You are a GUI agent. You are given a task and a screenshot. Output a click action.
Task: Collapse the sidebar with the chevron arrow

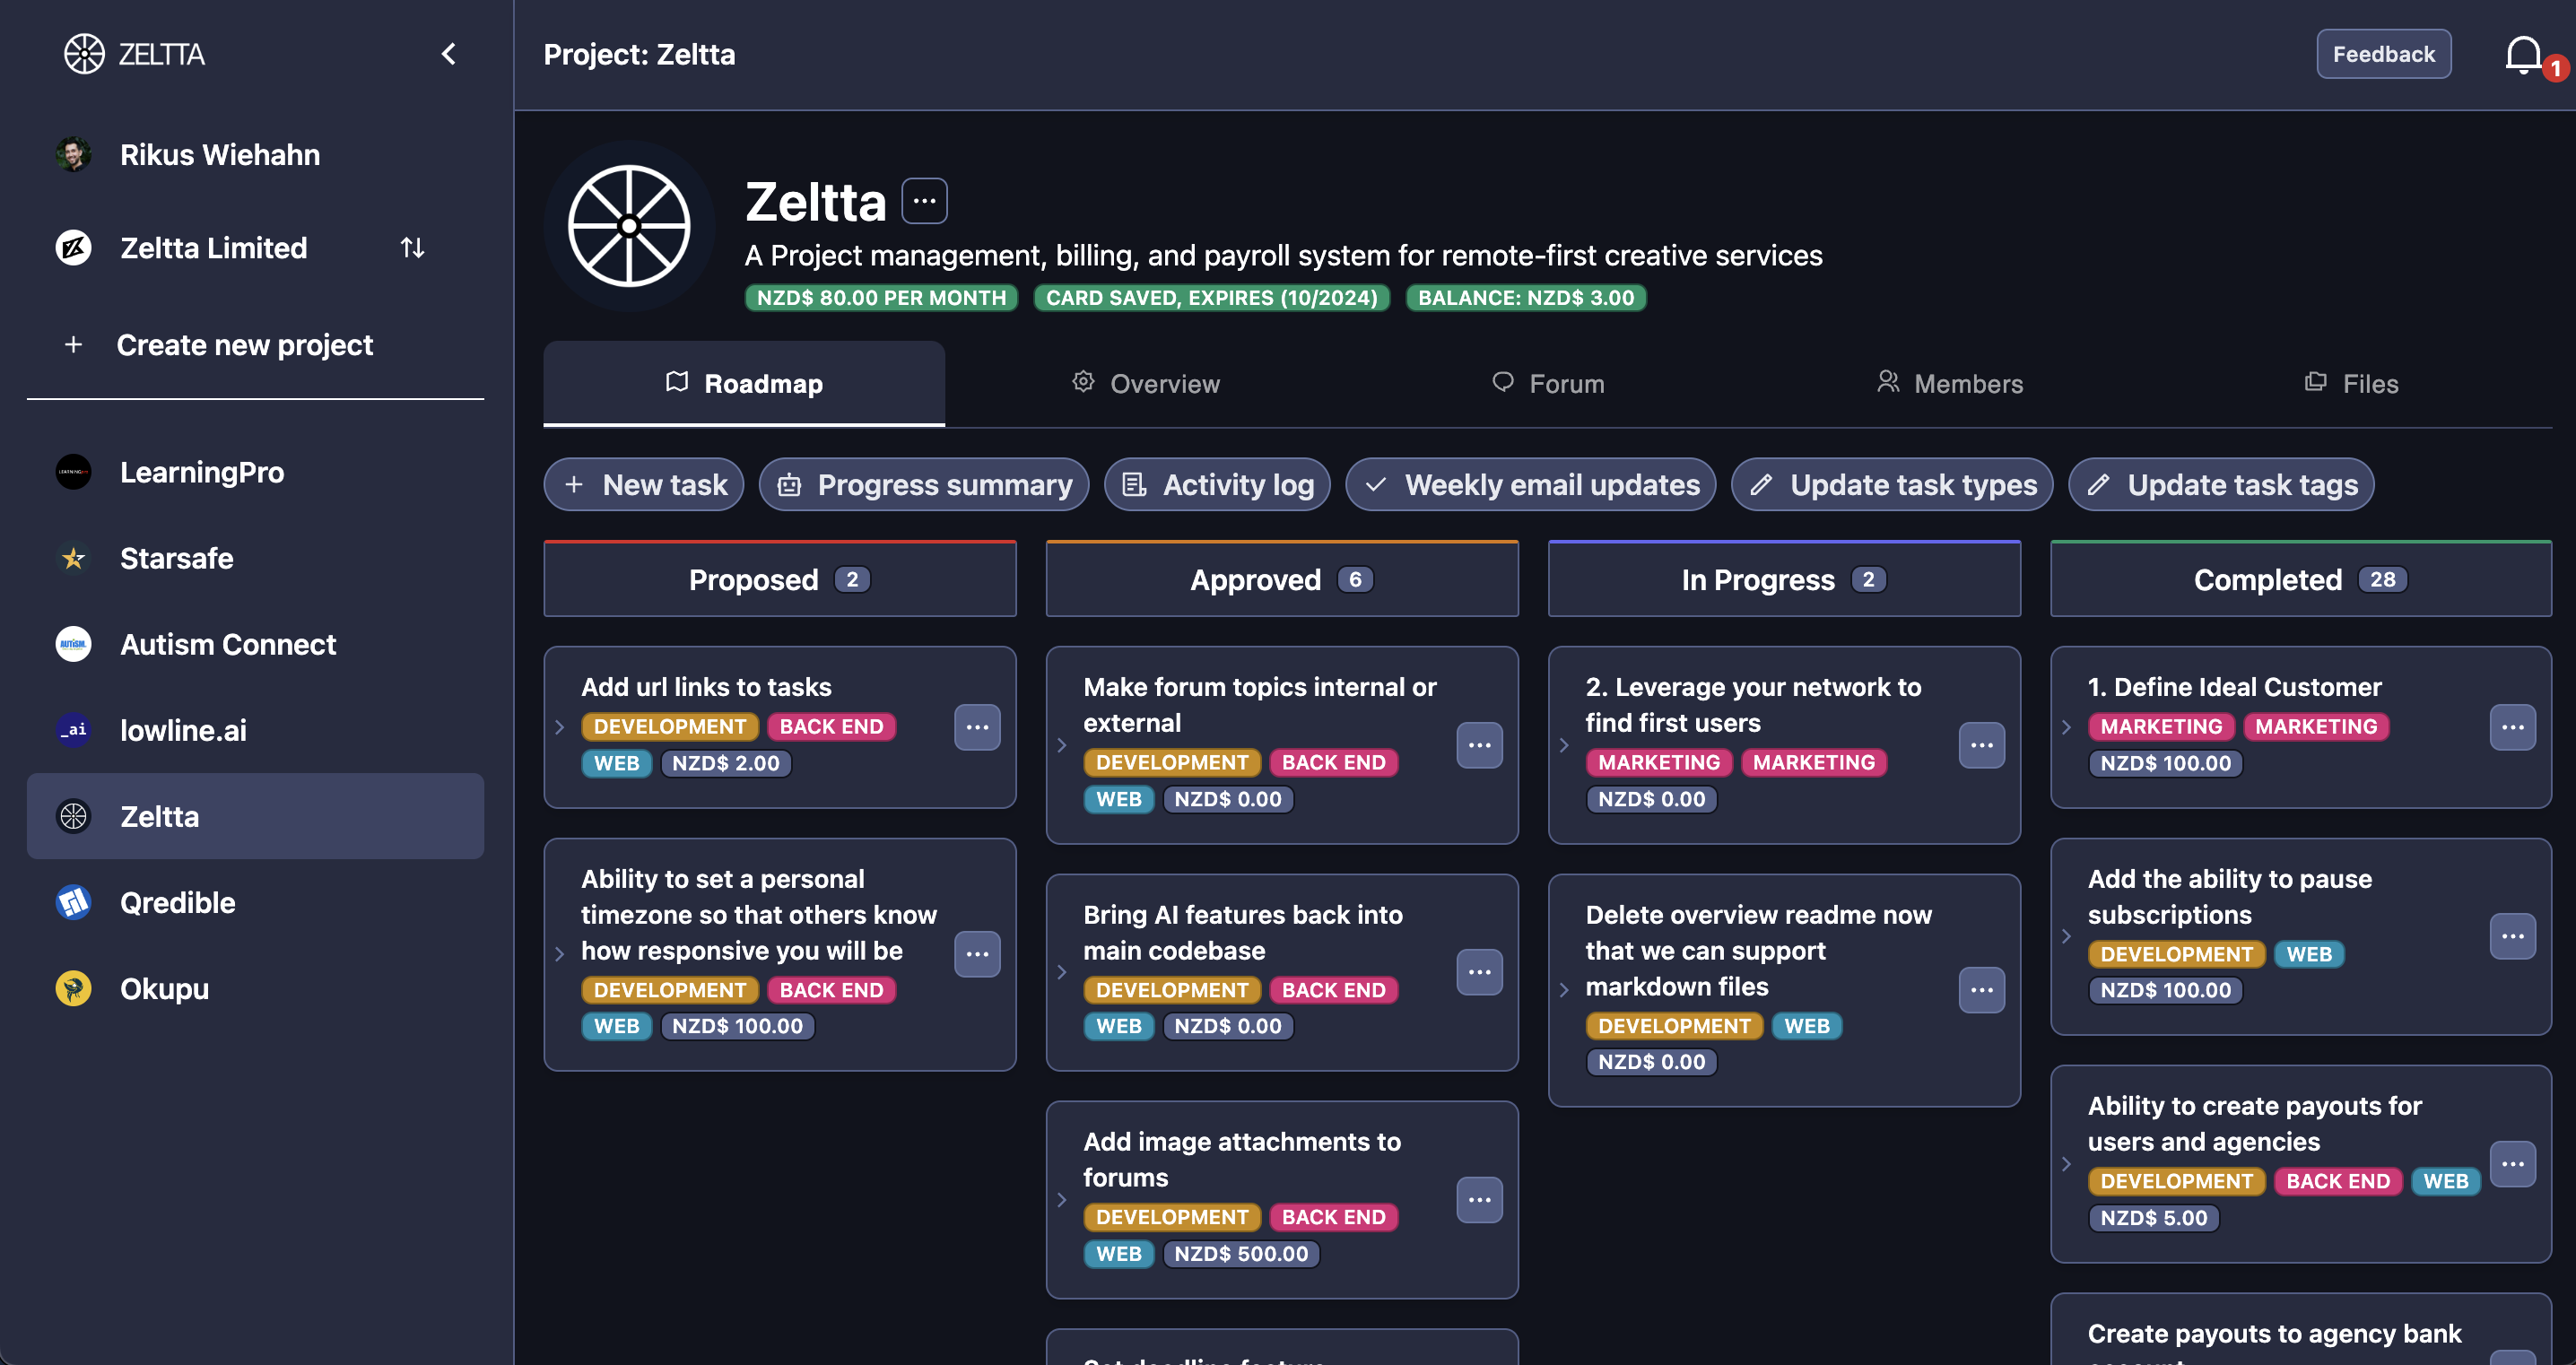449,54
